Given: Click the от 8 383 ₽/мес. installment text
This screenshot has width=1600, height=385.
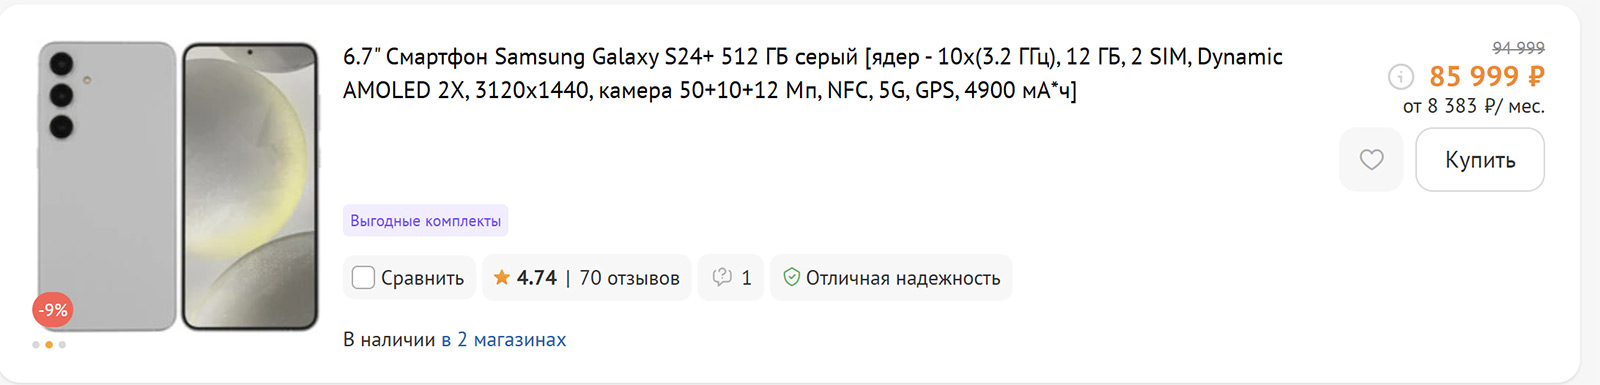Looking at the screenshot, I should coord(1473,106).
